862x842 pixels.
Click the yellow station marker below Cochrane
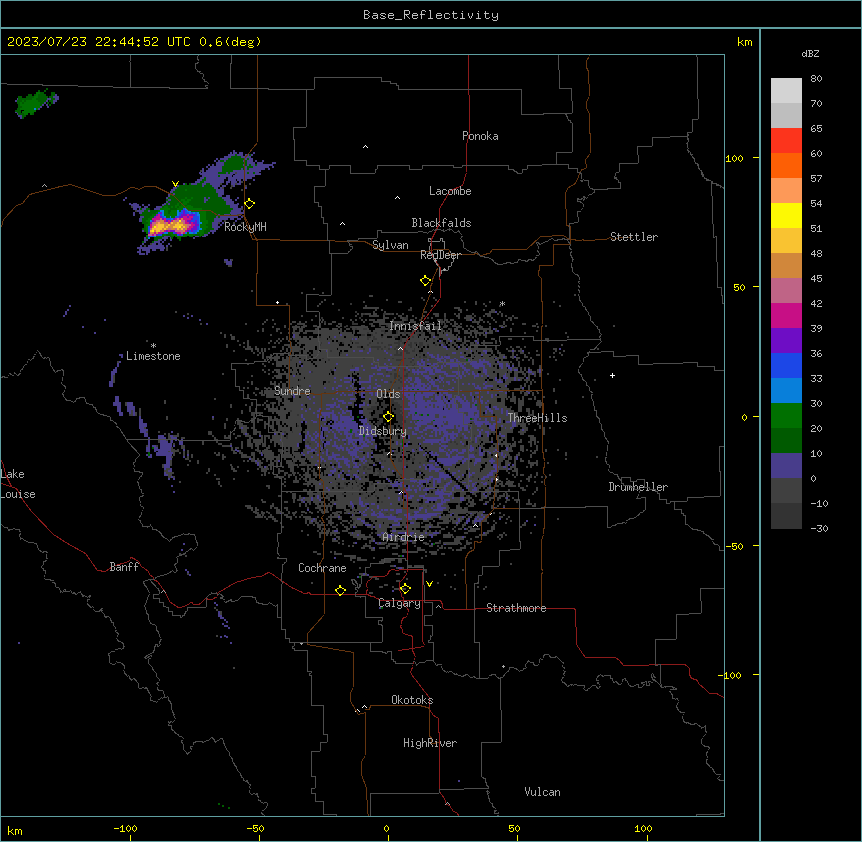coord(340,590)
